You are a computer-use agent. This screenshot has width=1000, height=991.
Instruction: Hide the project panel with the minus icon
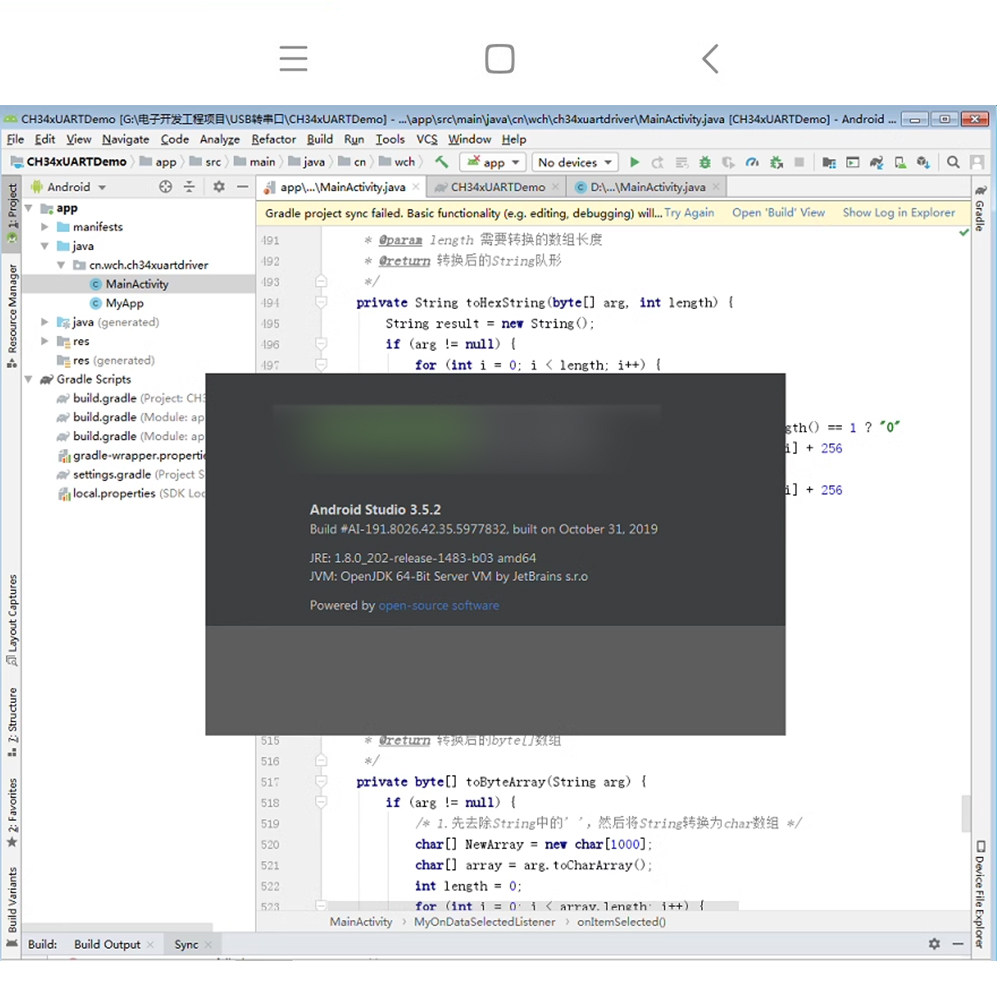point(242,186)
